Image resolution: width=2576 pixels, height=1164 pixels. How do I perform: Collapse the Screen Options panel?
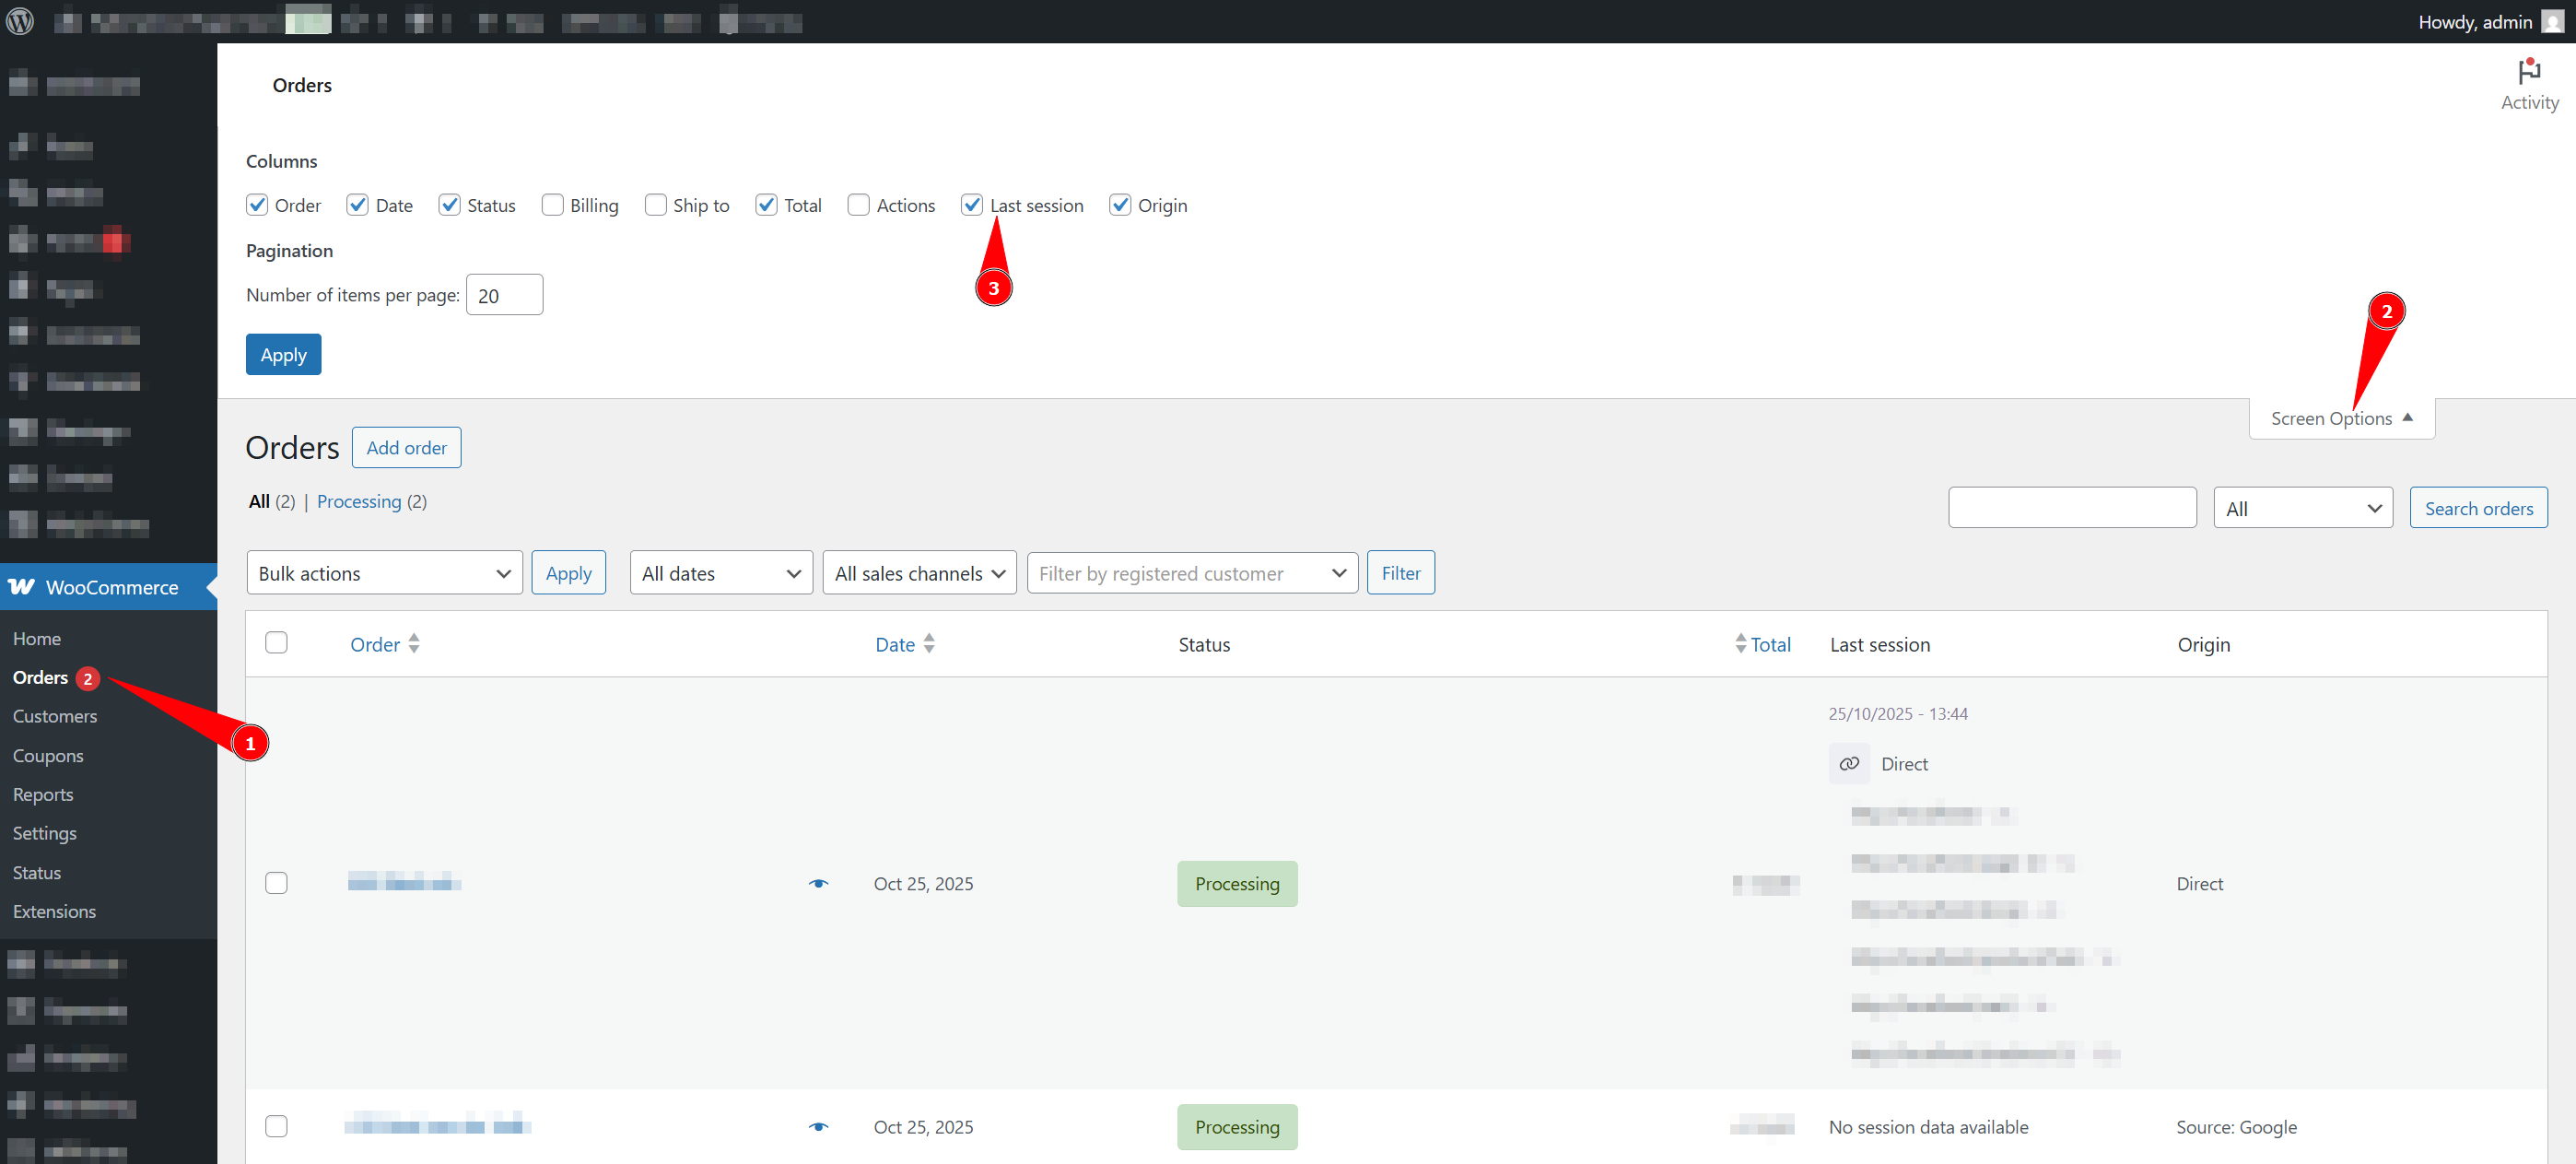2340,418
